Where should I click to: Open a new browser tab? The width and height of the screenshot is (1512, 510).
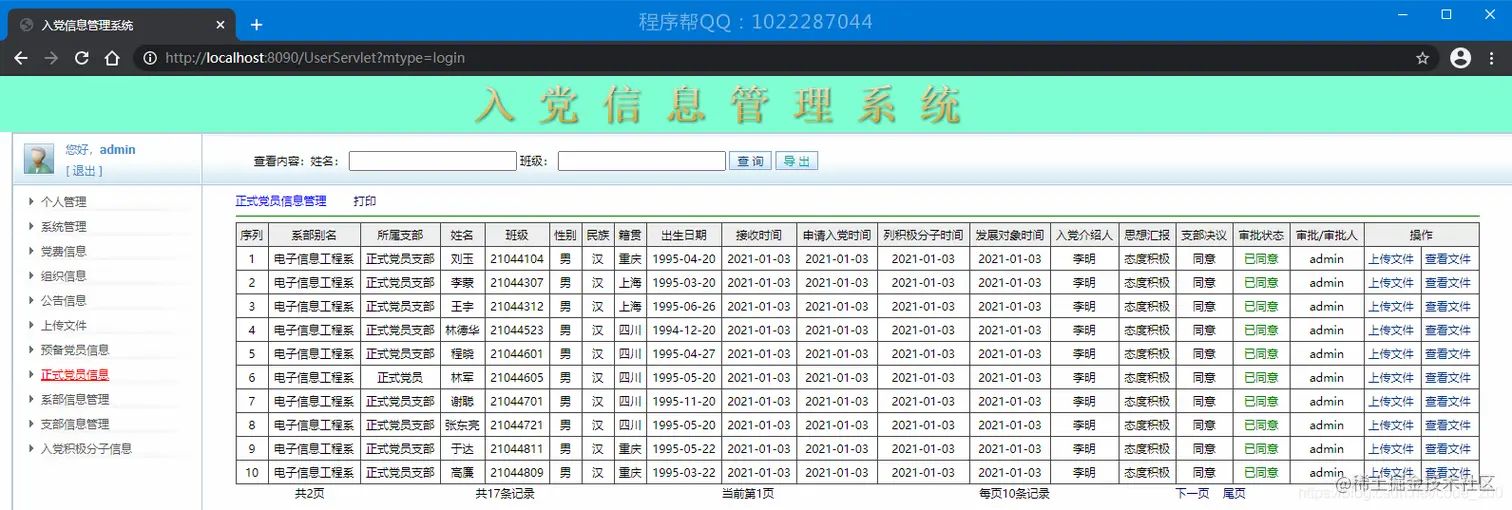tap(256, 24)
